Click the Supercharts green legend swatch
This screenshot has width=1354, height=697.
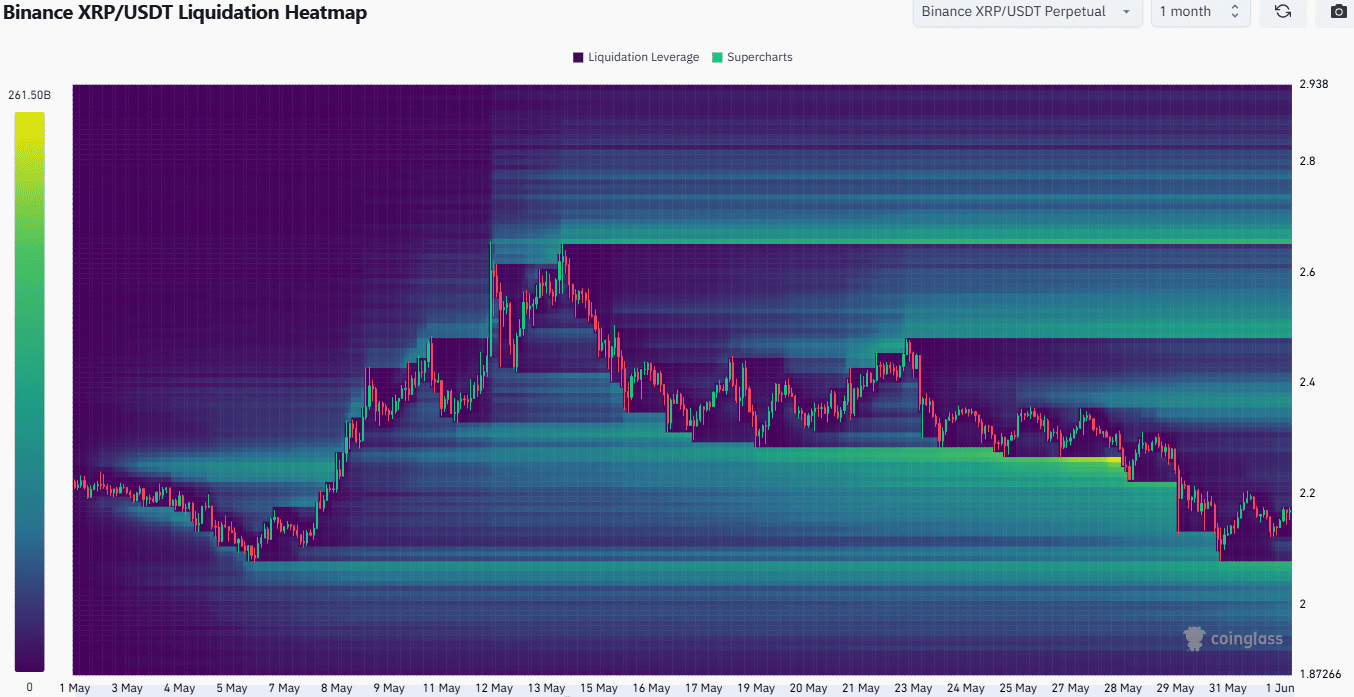717,57
